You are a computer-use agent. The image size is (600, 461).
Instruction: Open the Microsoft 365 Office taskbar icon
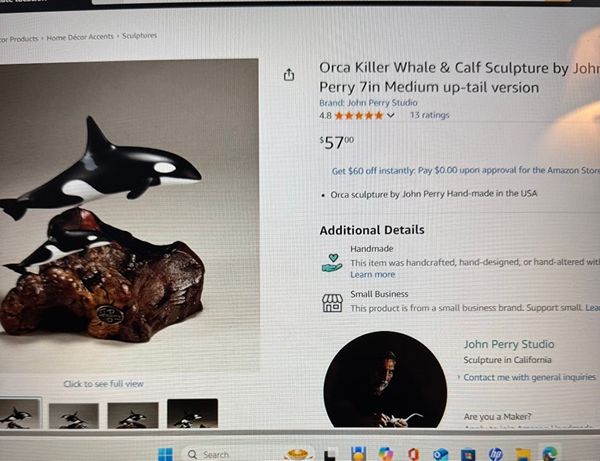click(x=413, y=454)
